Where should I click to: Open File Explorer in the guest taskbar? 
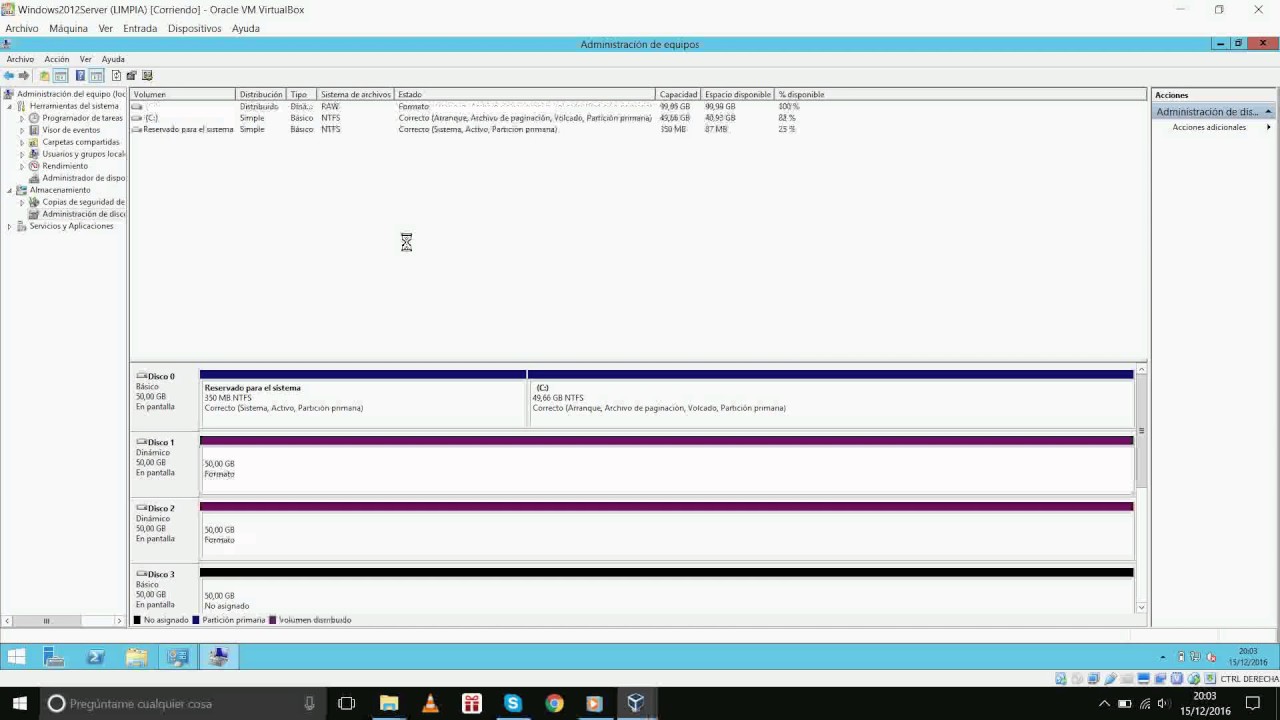(x=137, y=657)
